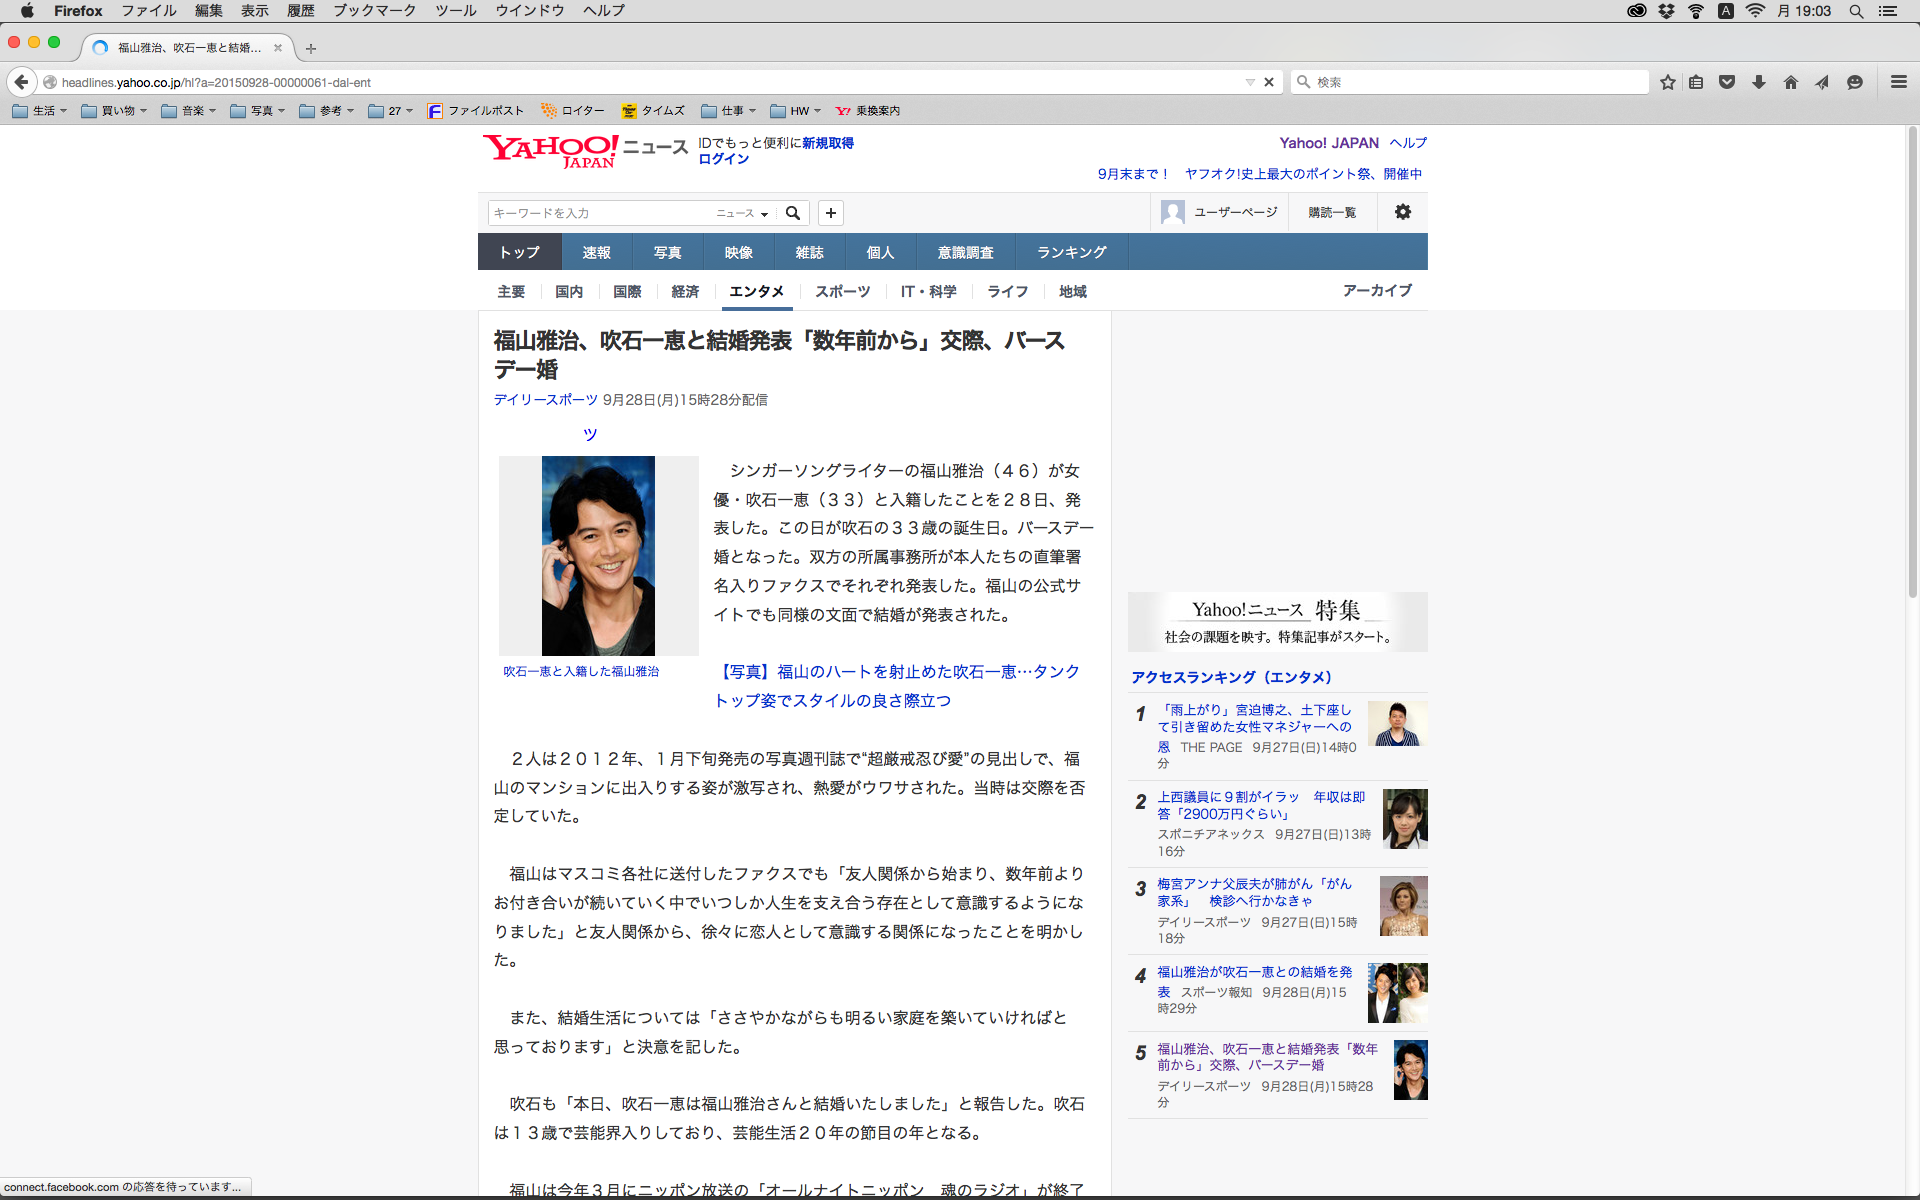Click the Yahoo search magnifier button
The width and height of the screenshot is (1920, 1200).
coord(793,213)
